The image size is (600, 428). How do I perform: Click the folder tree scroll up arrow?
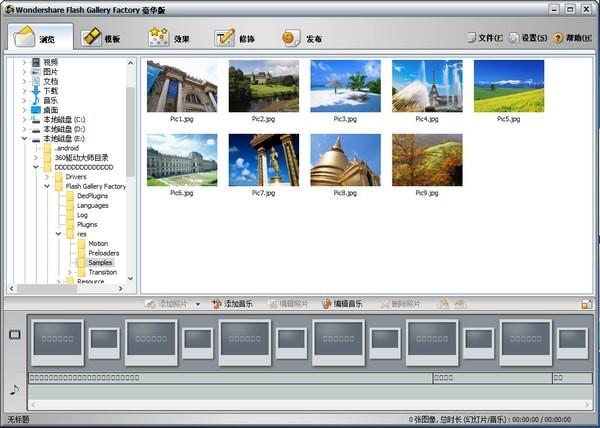coord(130,62)
